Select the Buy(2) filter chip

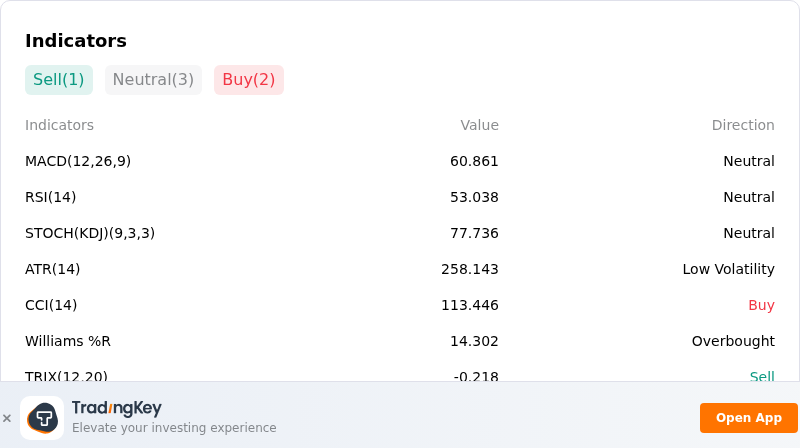pyautogui.click(x=248, y=80)
